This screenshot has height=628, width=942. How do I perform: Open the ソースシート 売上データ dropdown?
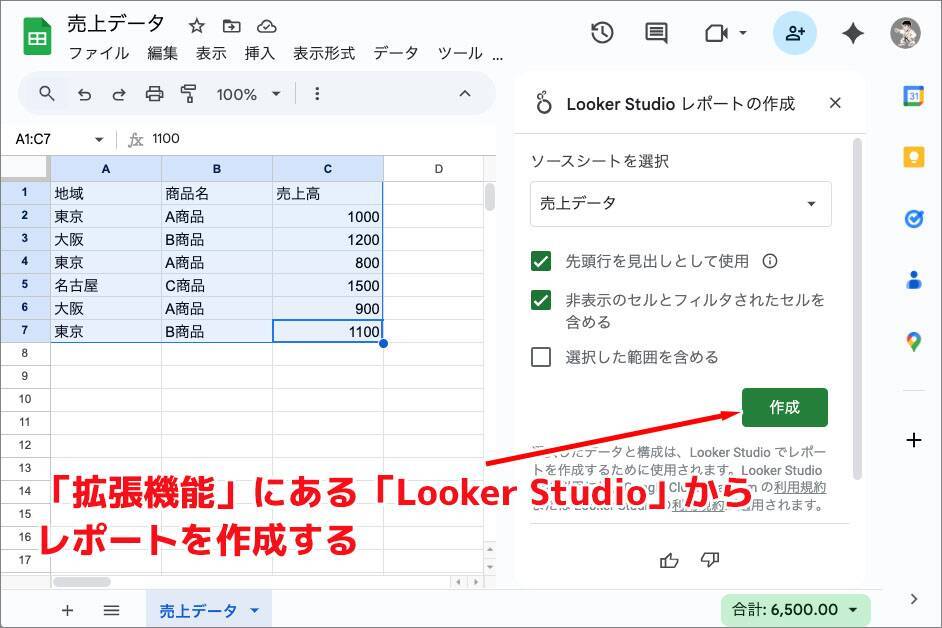(680, 204)
